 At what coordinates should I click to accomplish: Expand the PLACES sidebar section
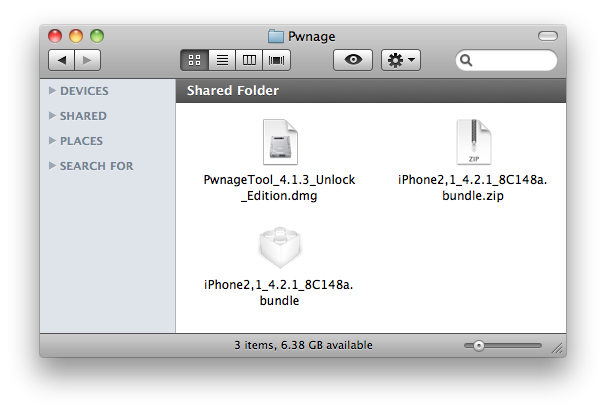[x=52, y=141]
